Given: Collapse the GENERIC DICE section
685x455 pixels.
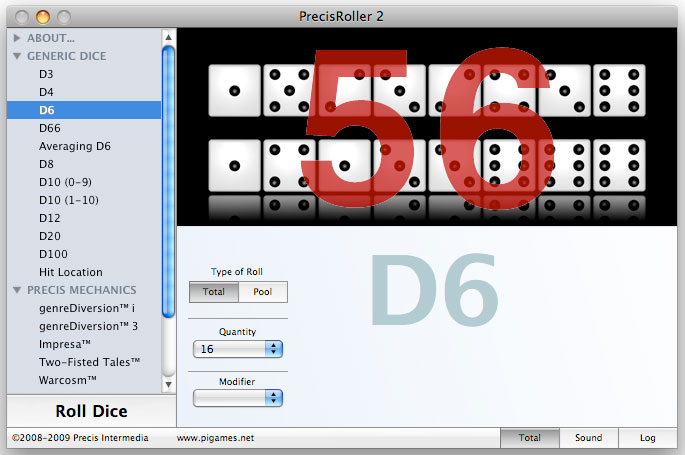Looking at the screenshot, I should point(17,56).
